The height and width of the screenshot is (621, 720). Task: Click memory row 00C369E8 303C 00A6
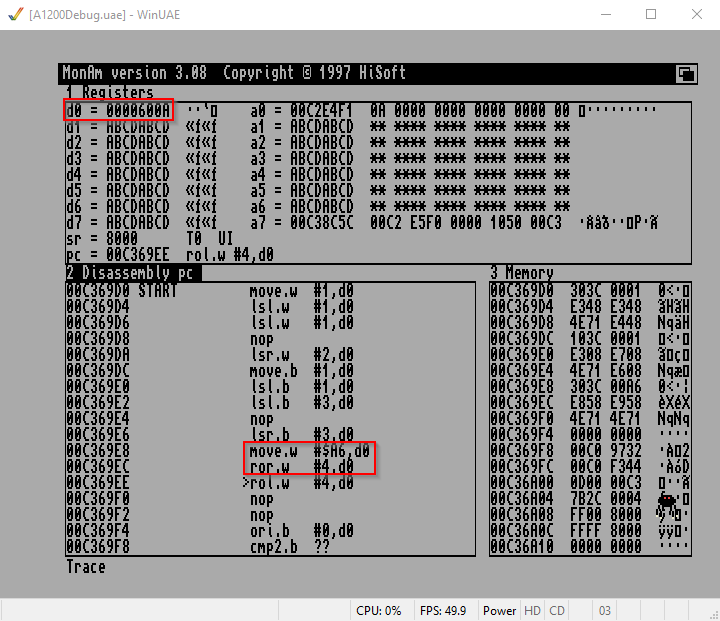coord(590,387)
